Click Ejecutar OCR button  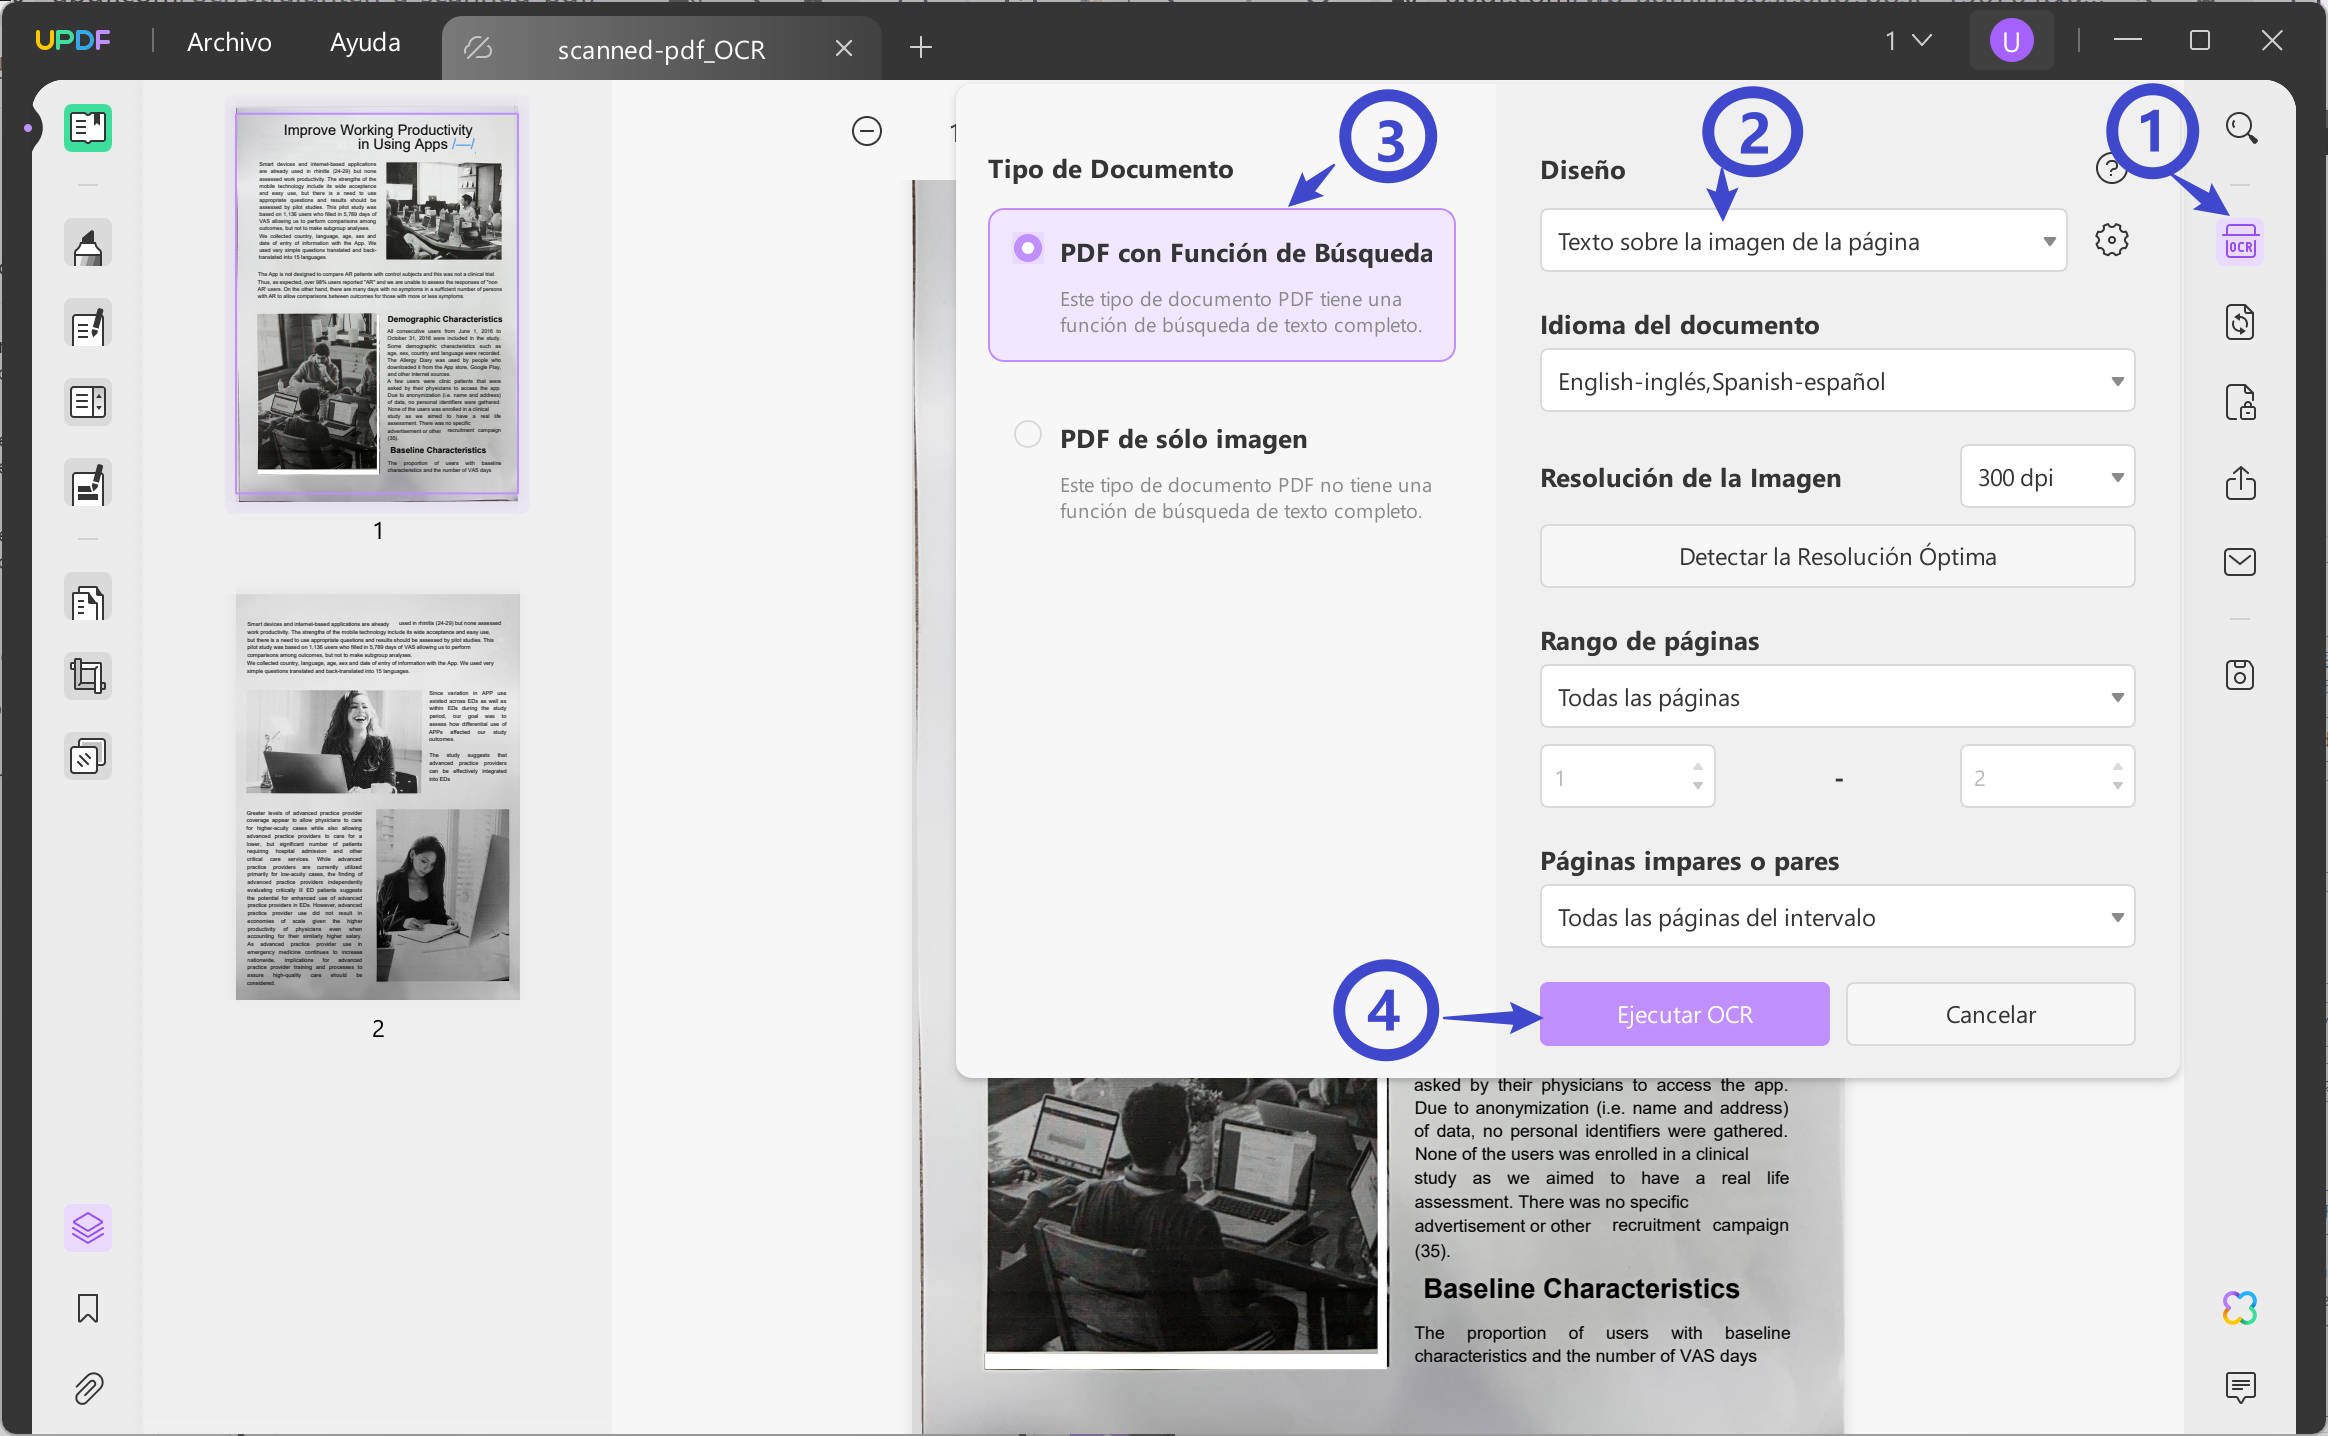click(1683, 1014)
